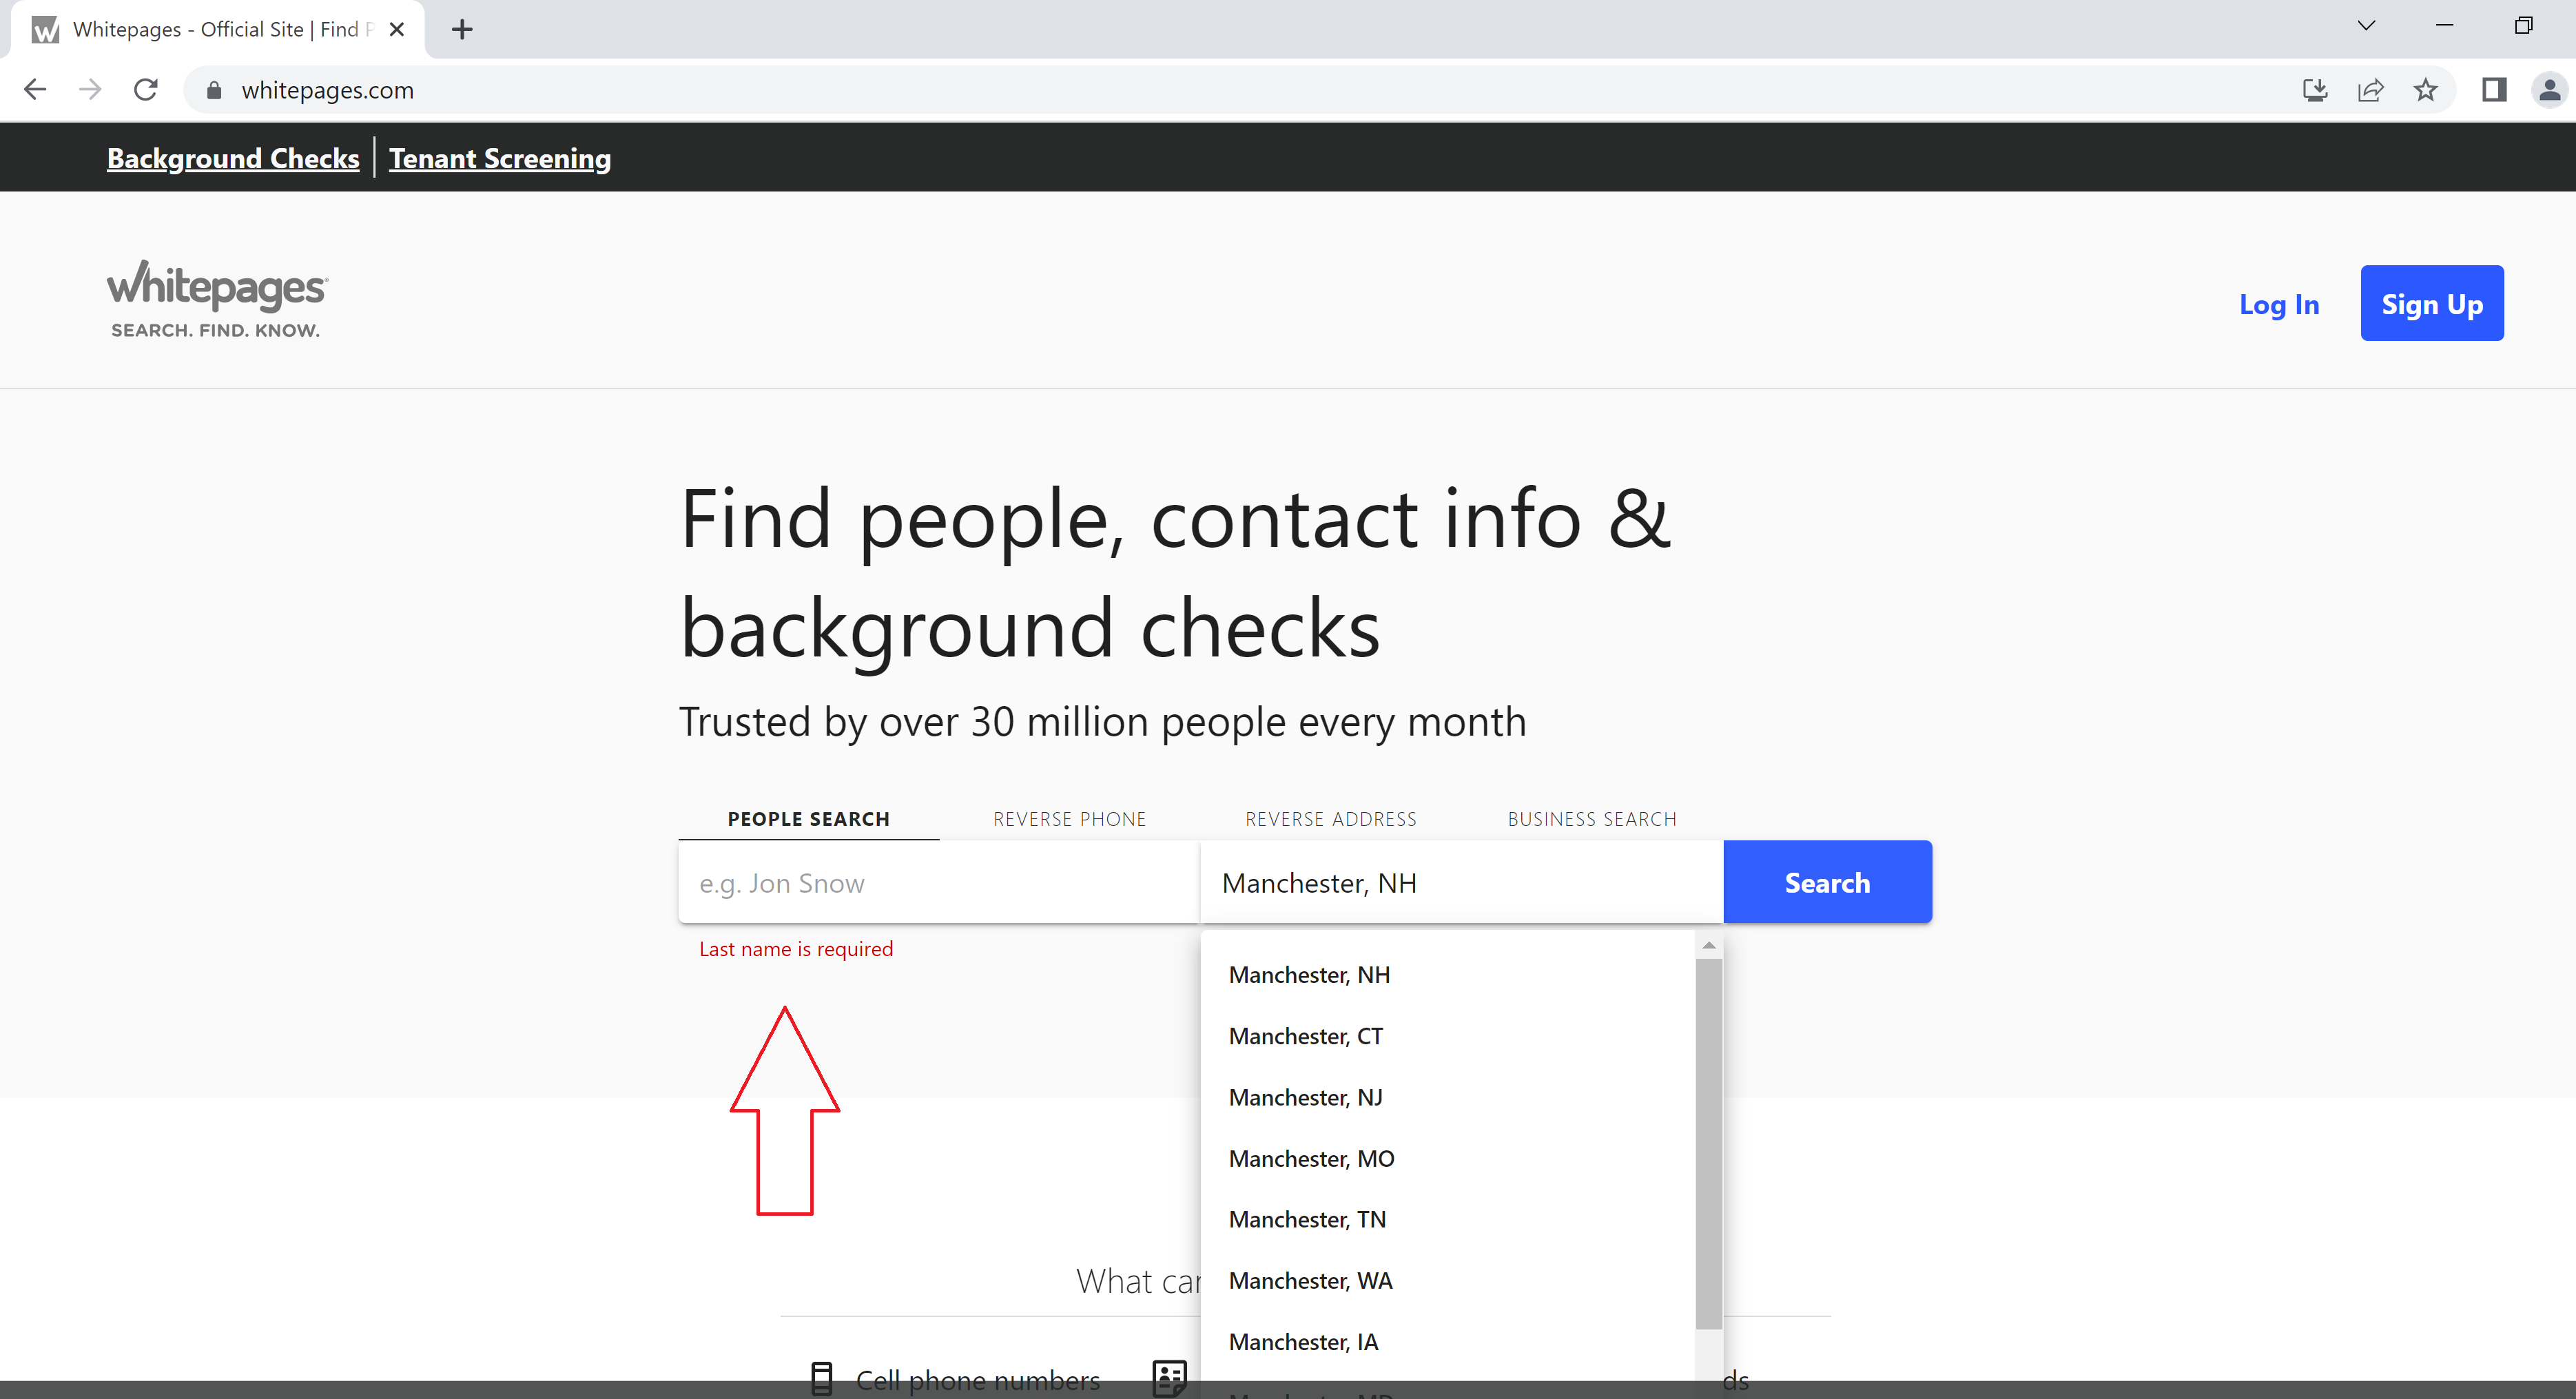This screenshot has width=2576, height=1399.
Task: Open the Tenant Screening link
Action: point(500,158)
